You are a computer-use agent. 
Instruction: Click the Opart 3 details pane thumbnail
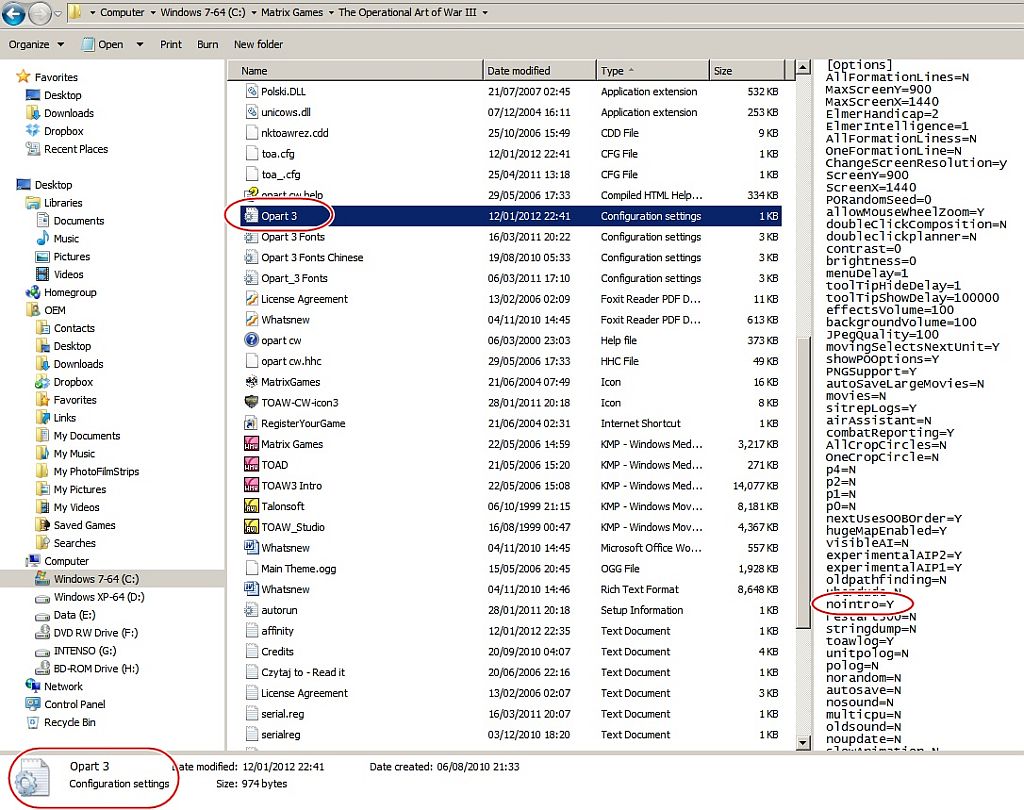tap(33, 777)
